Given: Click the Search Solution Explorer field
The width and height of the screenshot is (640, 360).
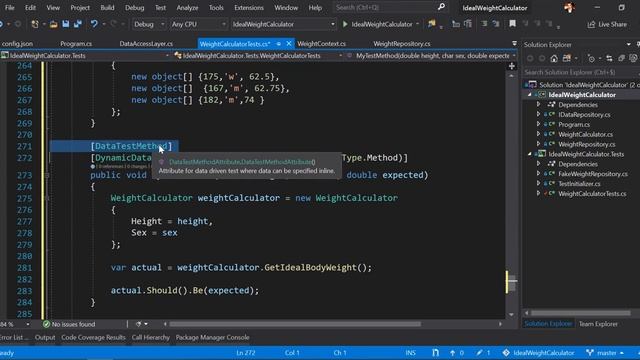Looking at the screenshot, I should click(581, 72).
